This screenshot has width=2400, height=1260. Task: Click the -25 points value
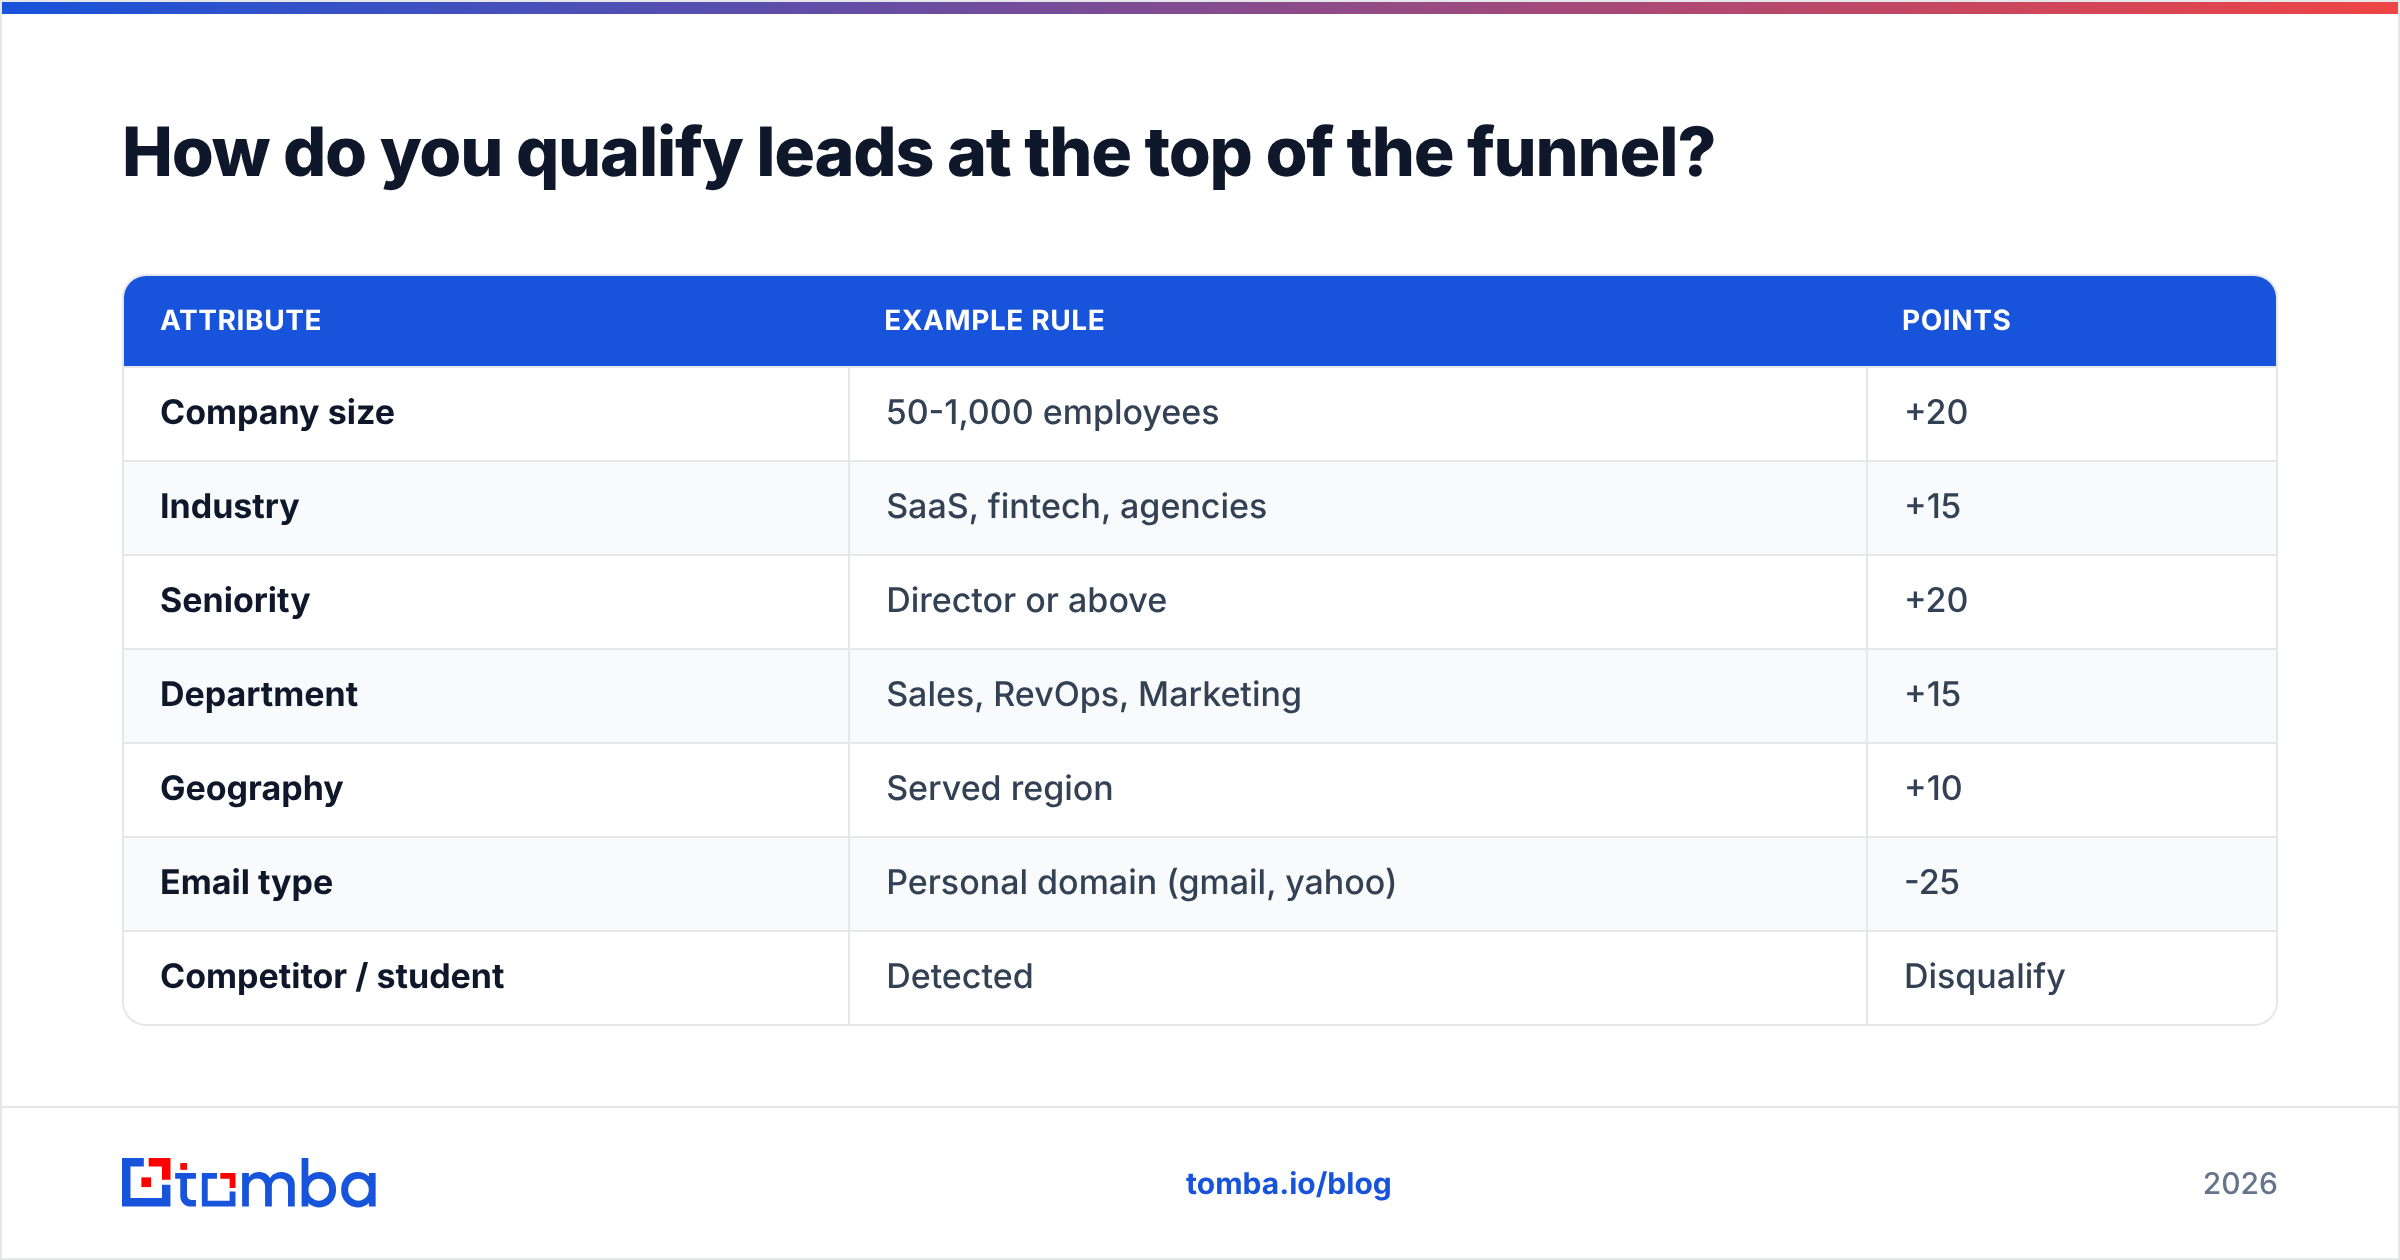click(x=1931, y=883)
